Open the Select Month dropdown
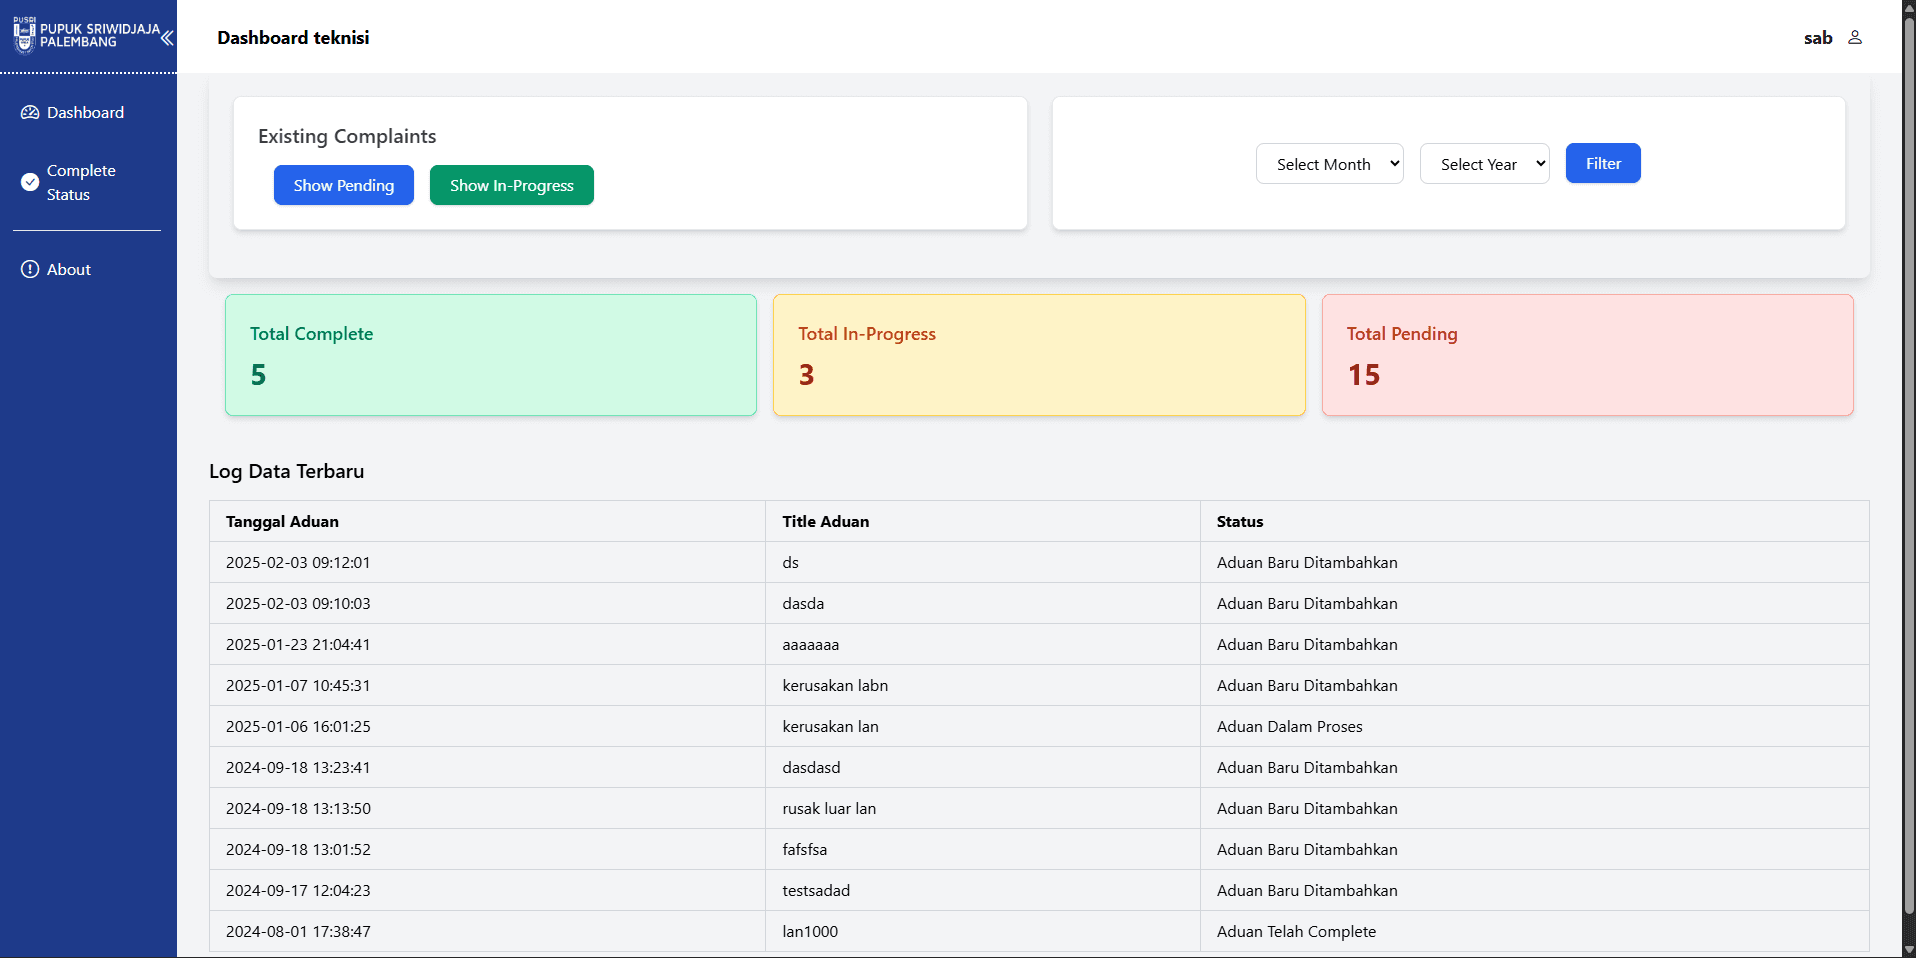The width and height of the screenshot is (1916, 958). [x=1329, y=164]
